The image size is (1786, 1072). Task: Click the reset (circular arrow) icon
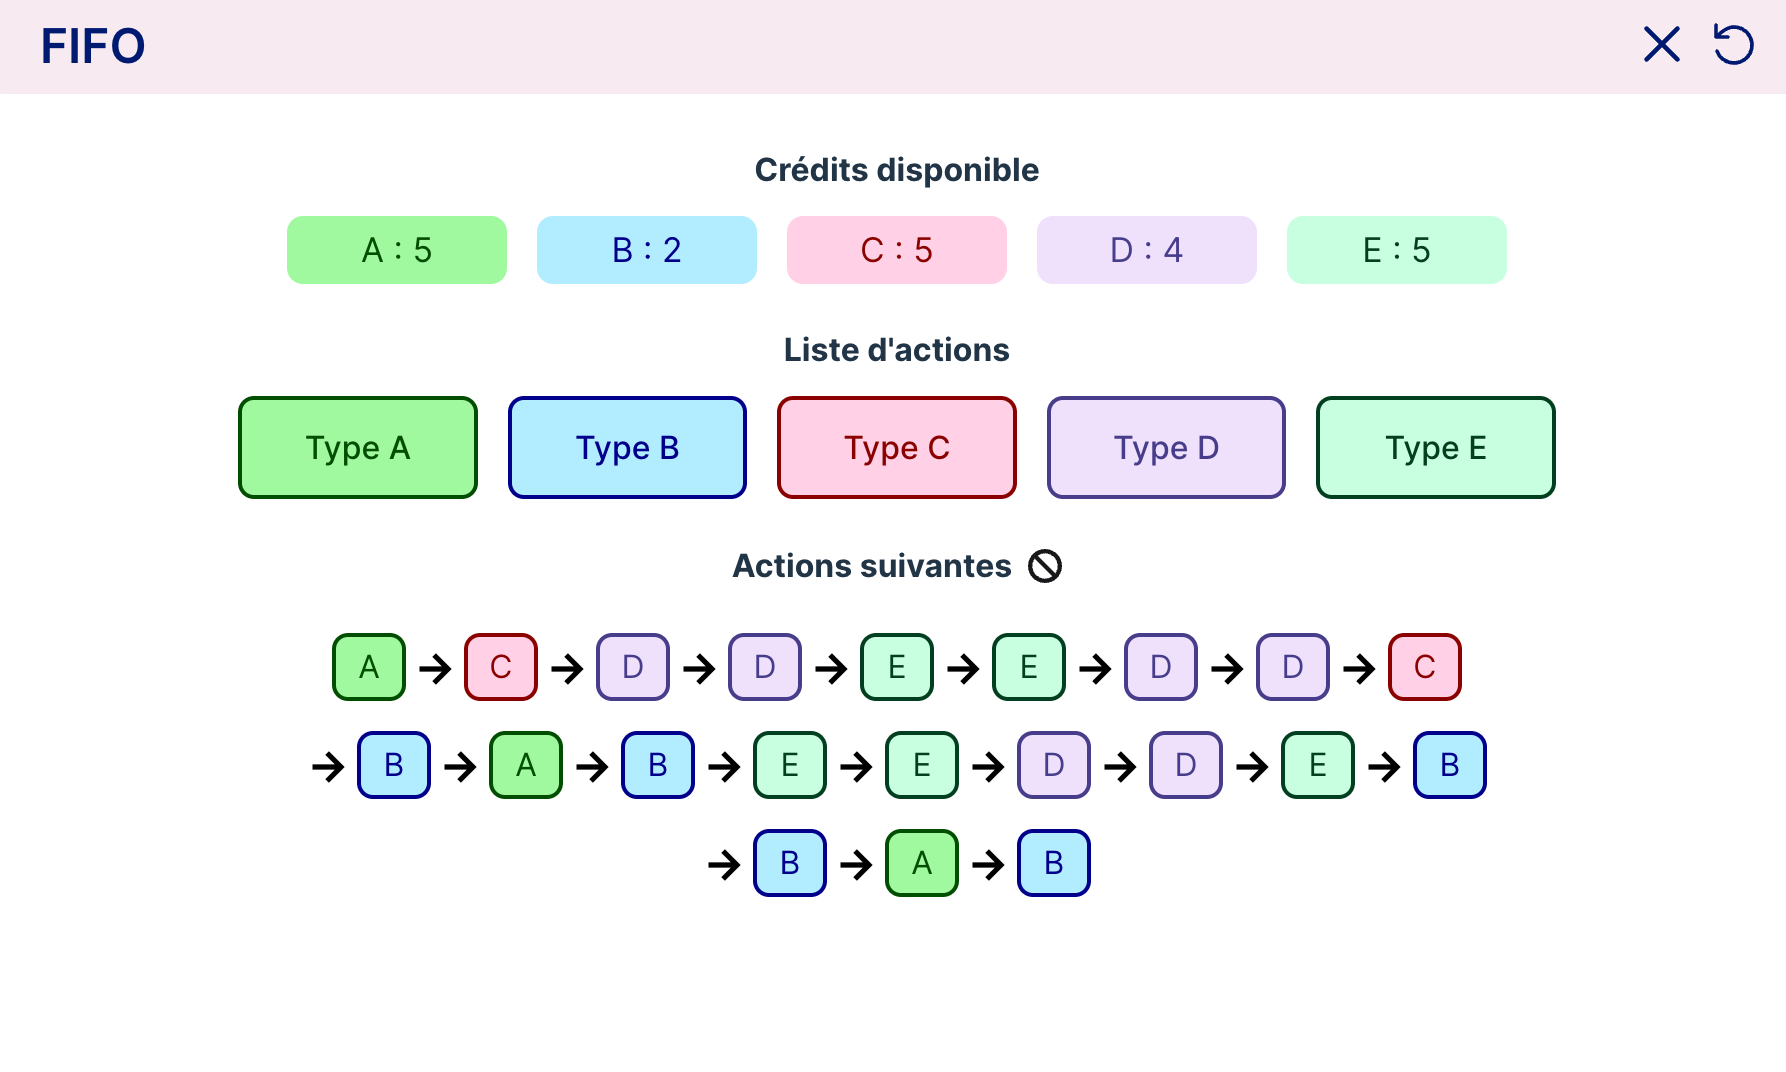1733,45
